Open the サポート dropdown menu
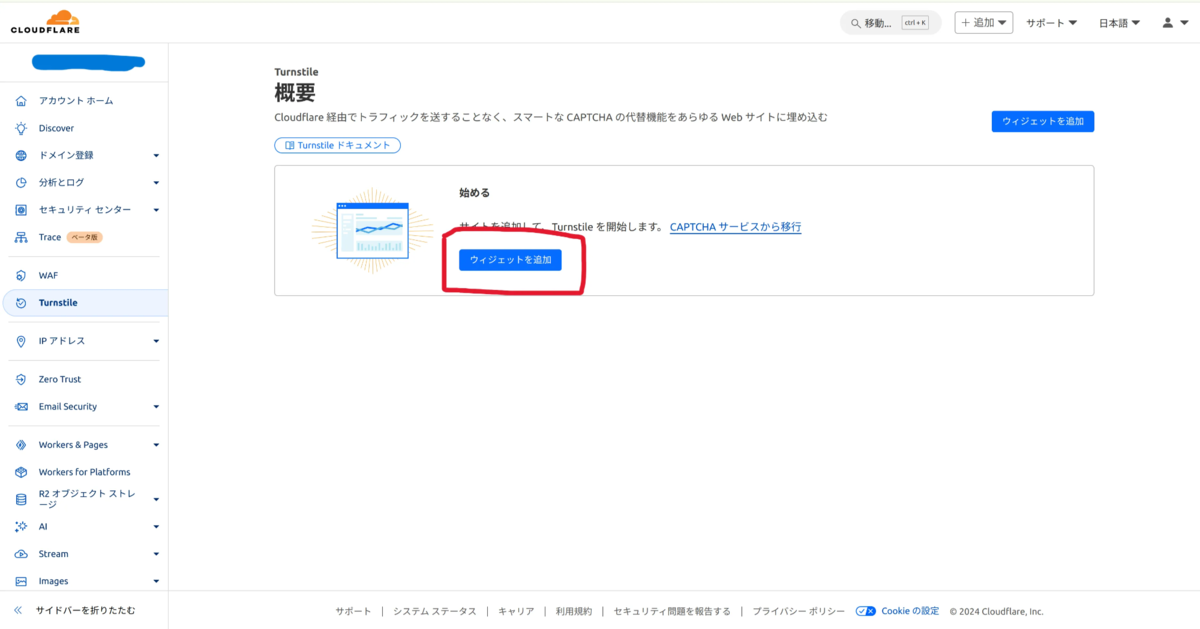 1051,23
